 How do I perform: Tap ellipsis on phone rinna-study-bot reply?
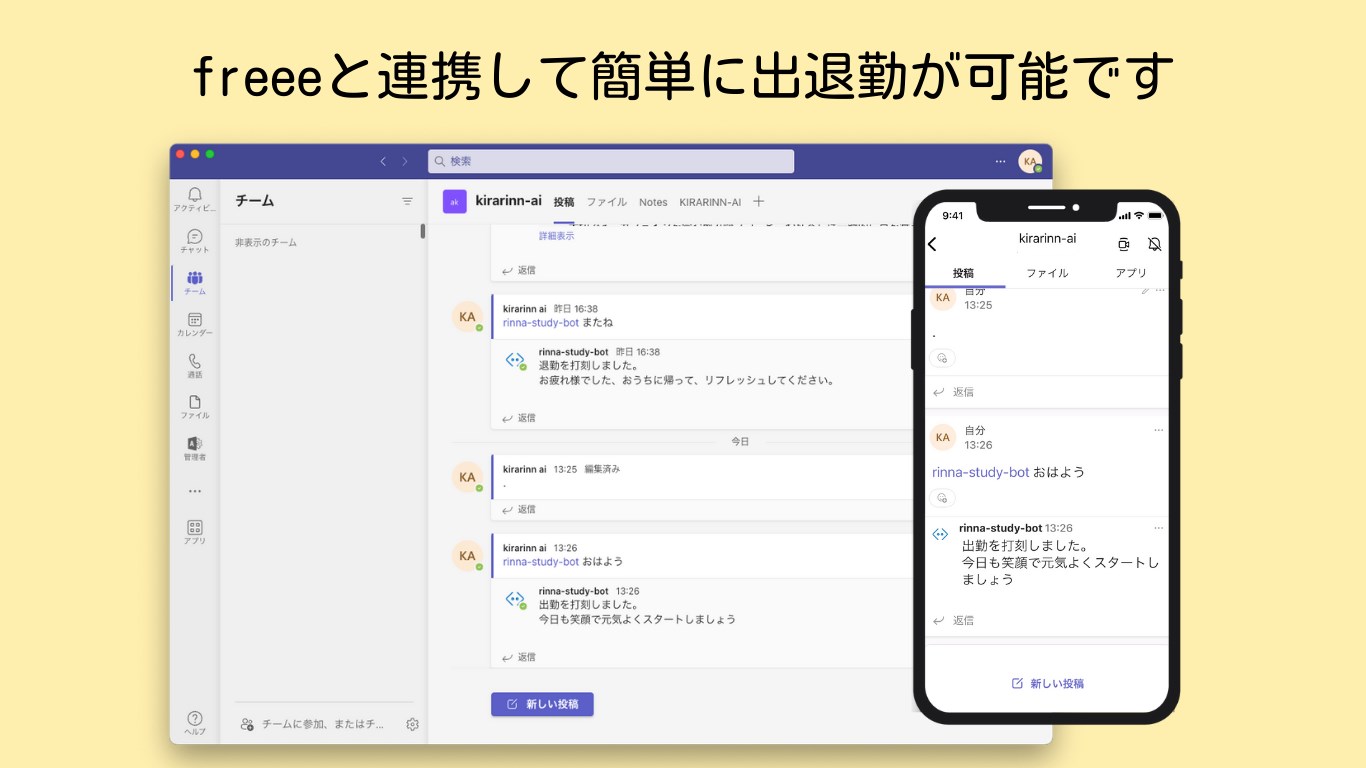tap(1159, 528)
